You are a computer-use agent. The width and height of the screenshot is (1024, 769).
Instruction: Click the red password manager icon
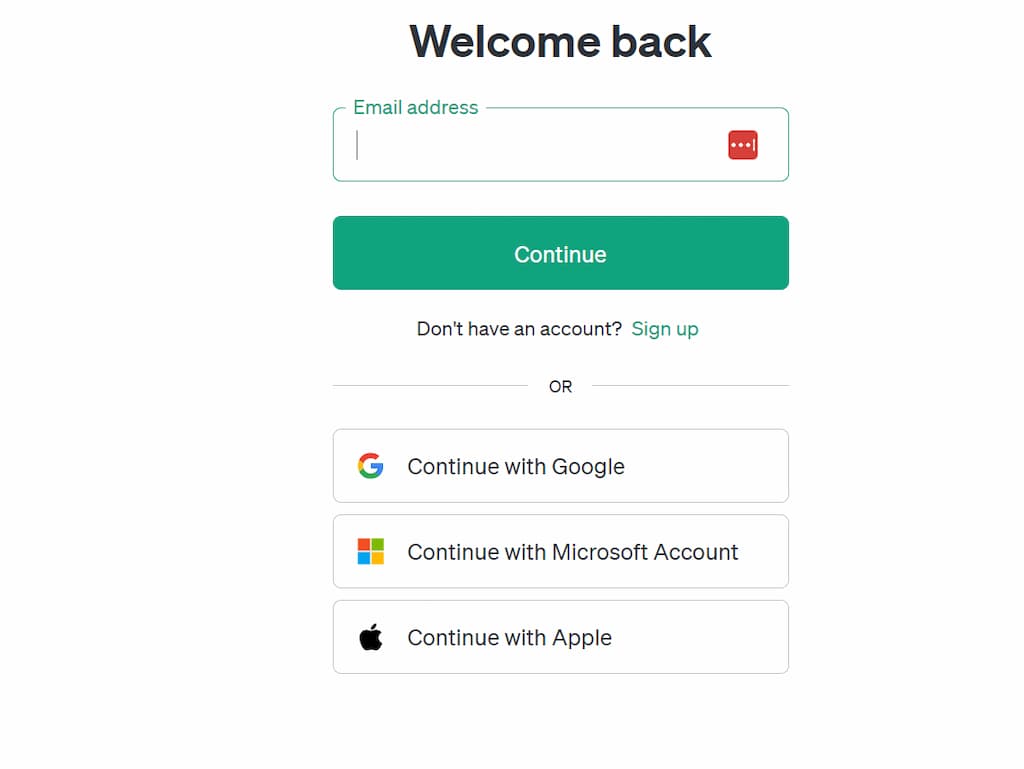click(x=743, y=145)
